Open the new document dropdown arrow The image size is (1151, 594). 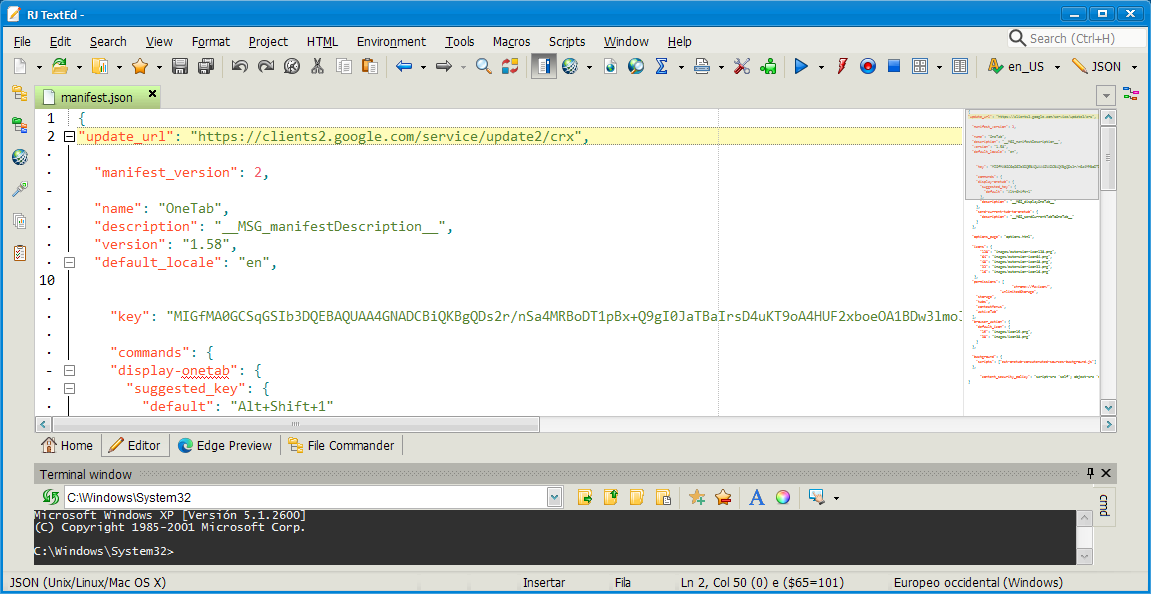pos(39,67)
